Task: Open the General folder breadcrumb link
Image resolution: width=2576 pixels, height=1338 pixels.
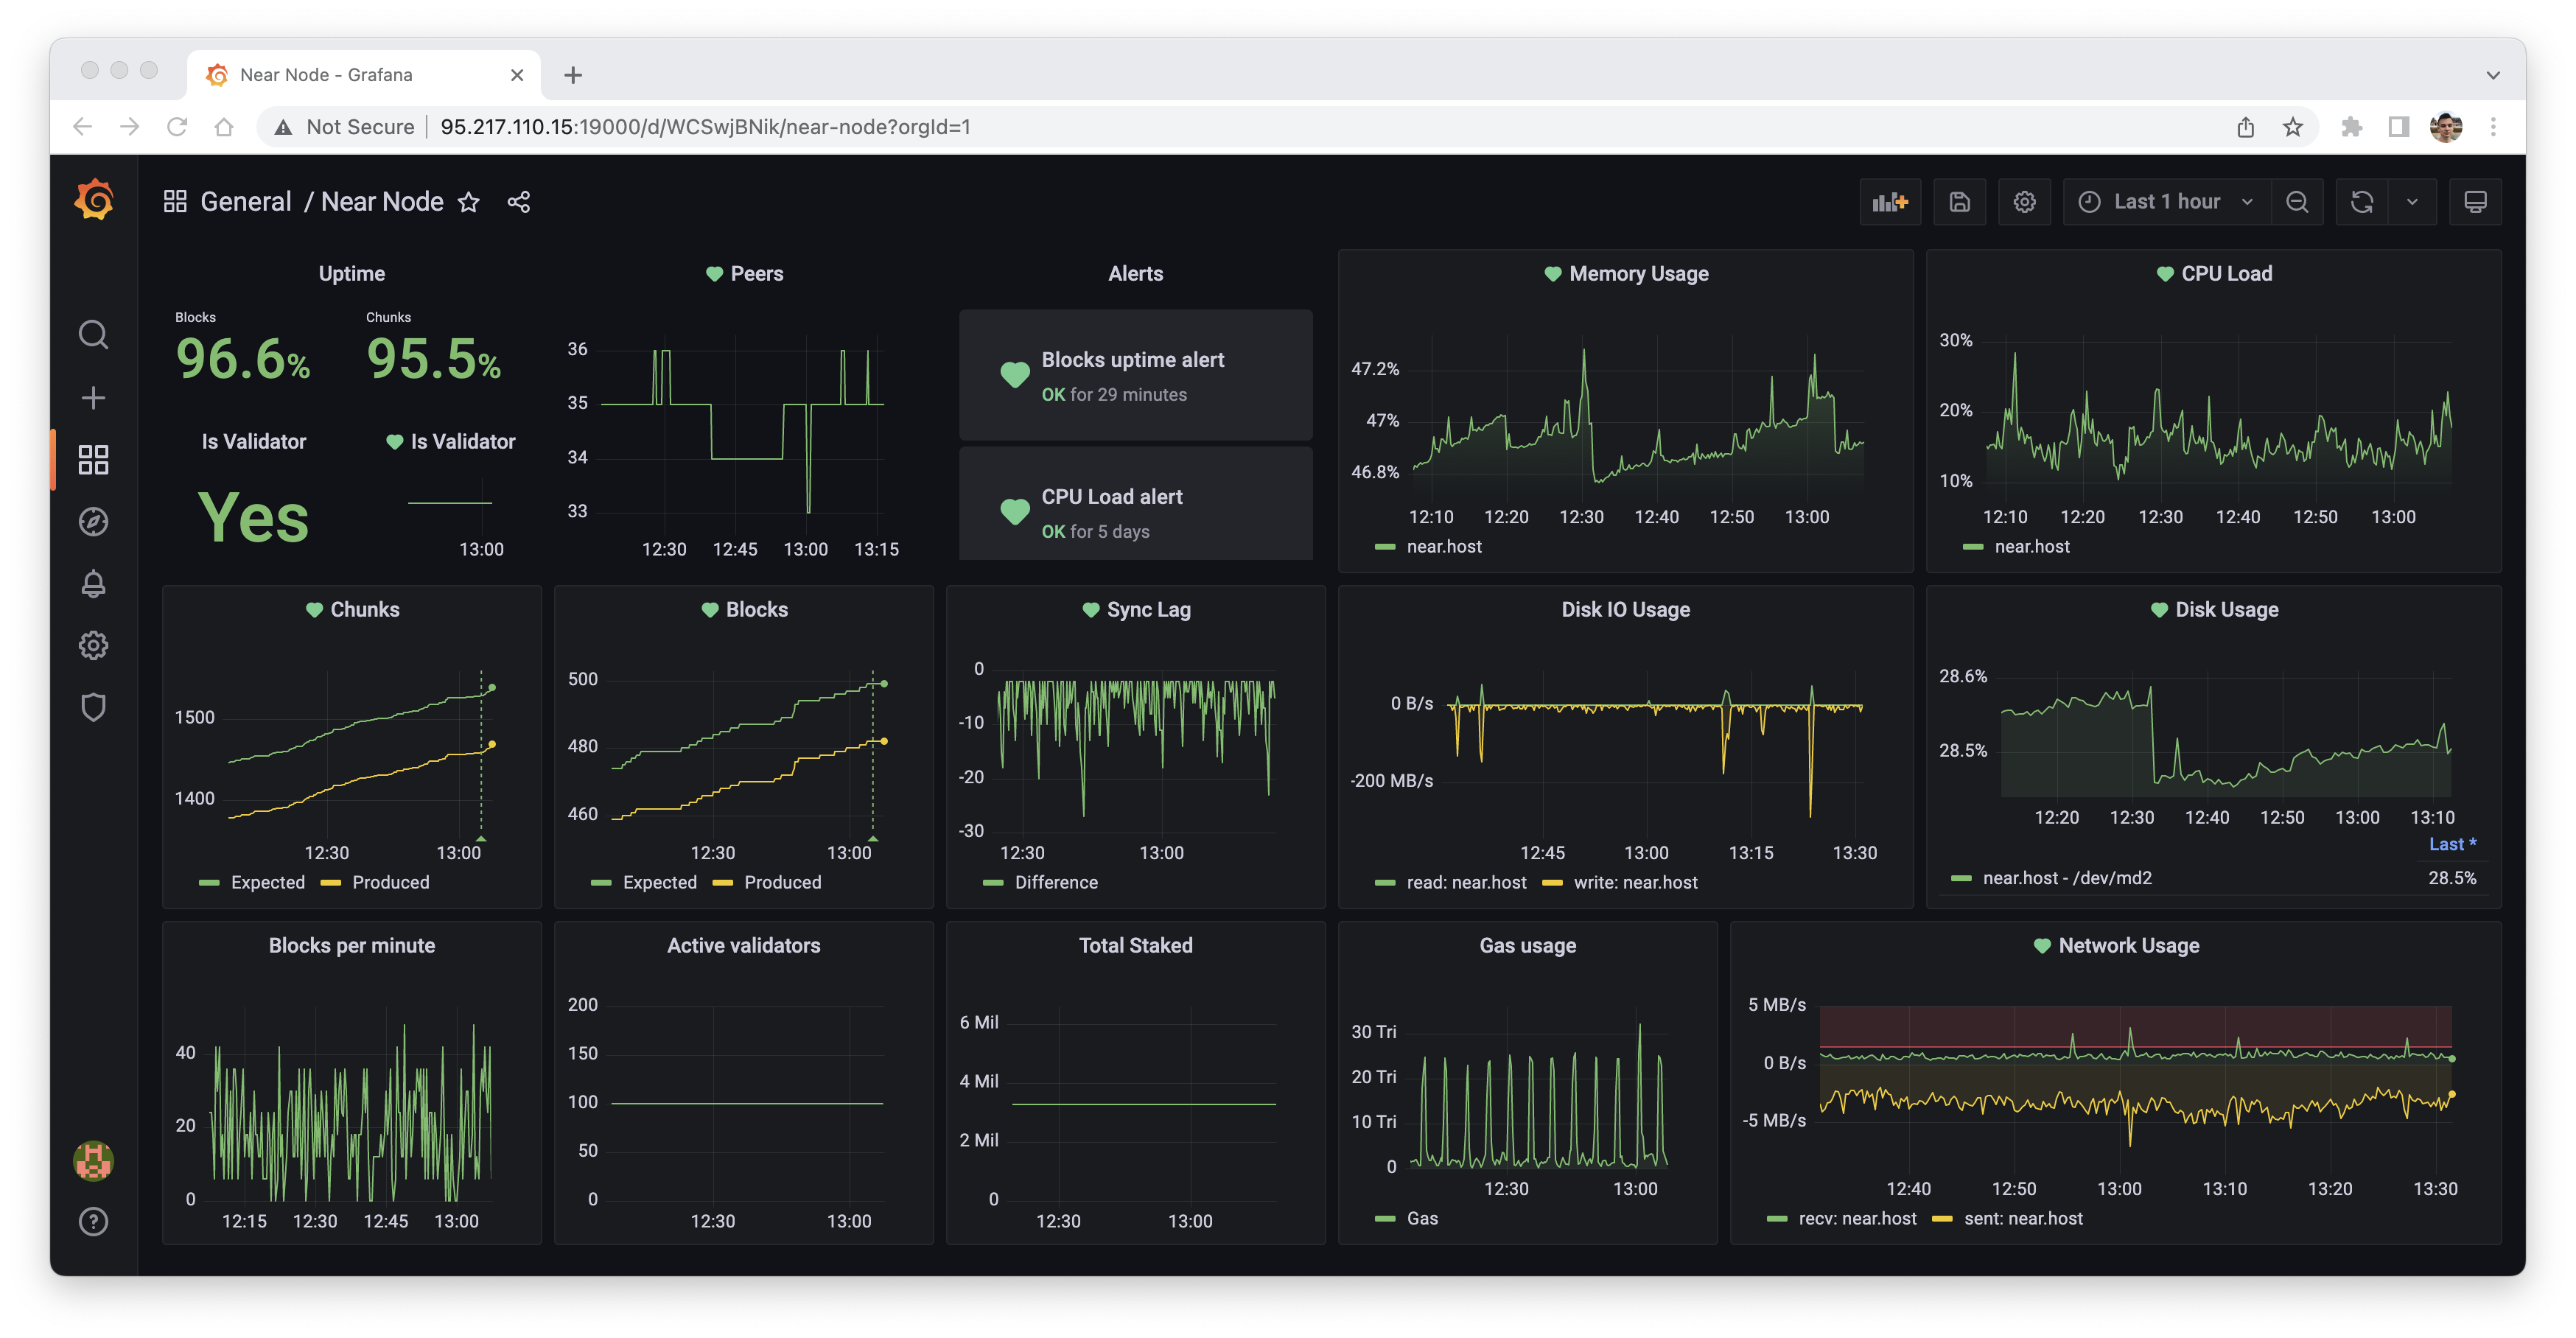Action: [x=246, y=202]
